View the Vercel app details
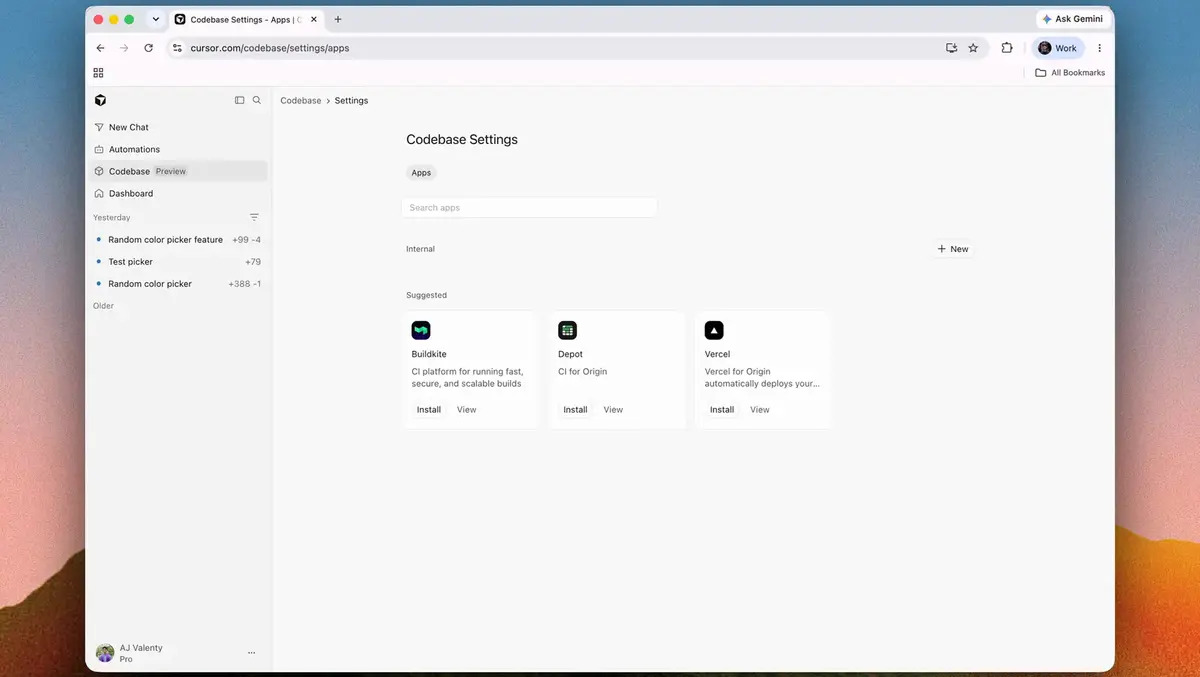The image size is (1200, 677). coord(760,410)
